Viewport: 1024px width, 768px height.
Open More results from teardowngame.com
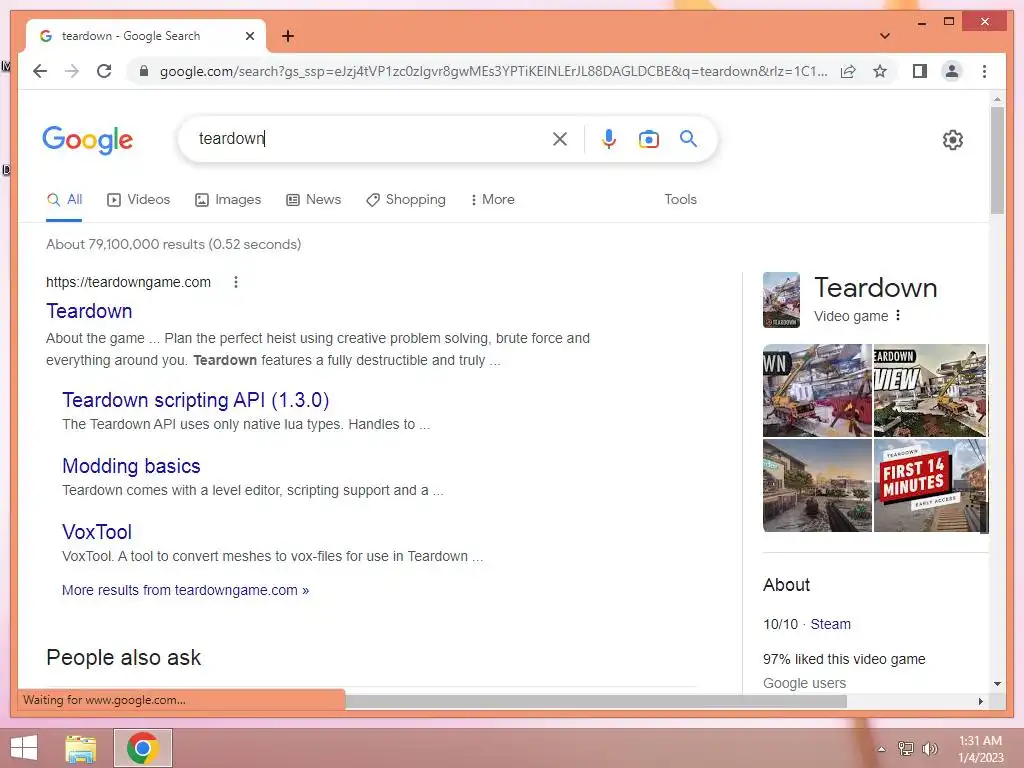185,590
